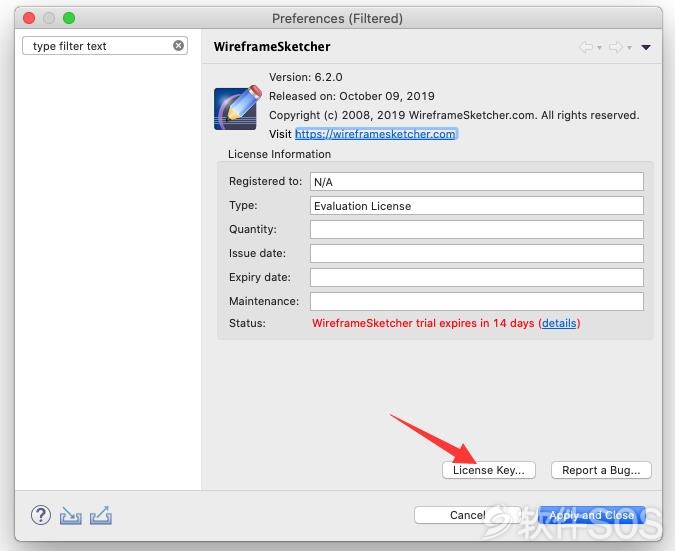Click the Version: 6.2.0 text
This screenshot has height=551, width=675.
pos(306,77)
